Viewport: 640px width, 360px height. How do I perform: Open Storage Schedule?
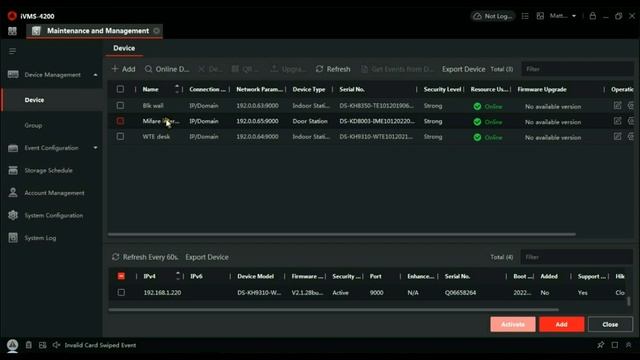click(x=48, y=170)
